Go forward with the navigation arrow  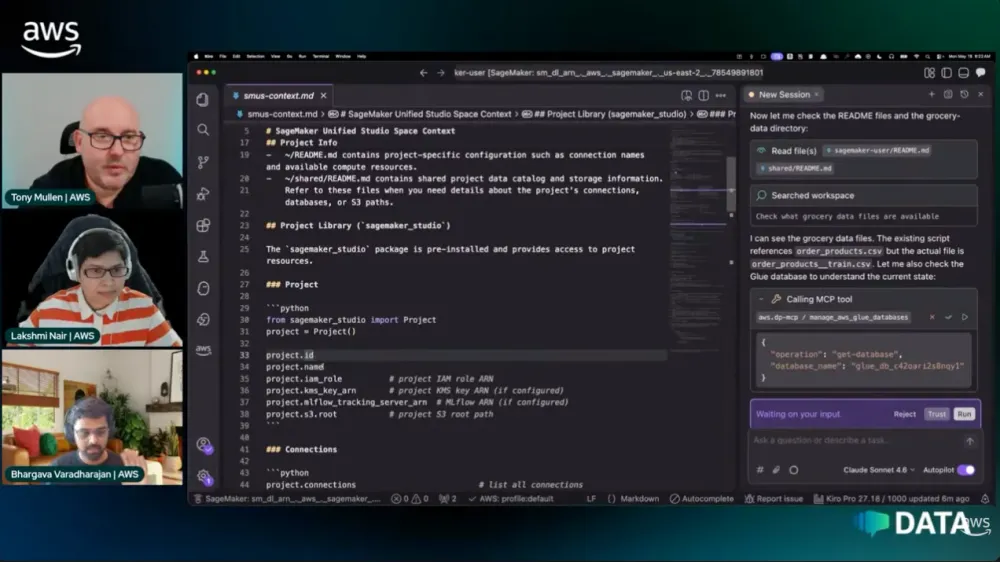point(441,73)
